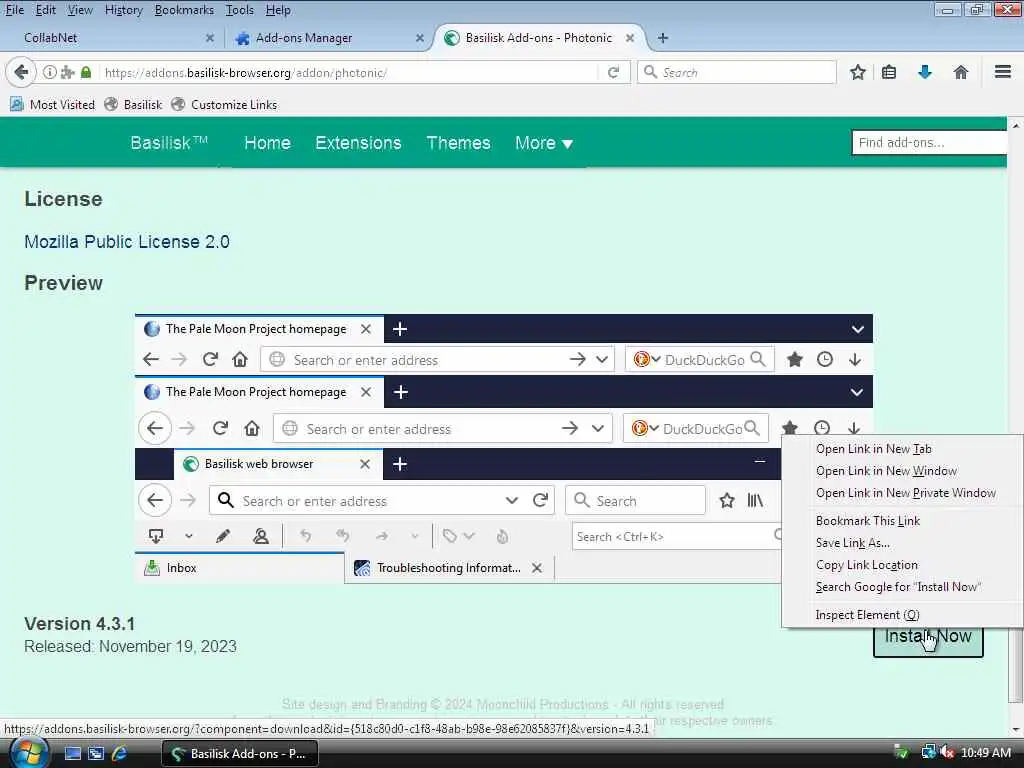Select Copy Link Location
This screenshot has height=768, width=1024.
(x=903, y=565)
